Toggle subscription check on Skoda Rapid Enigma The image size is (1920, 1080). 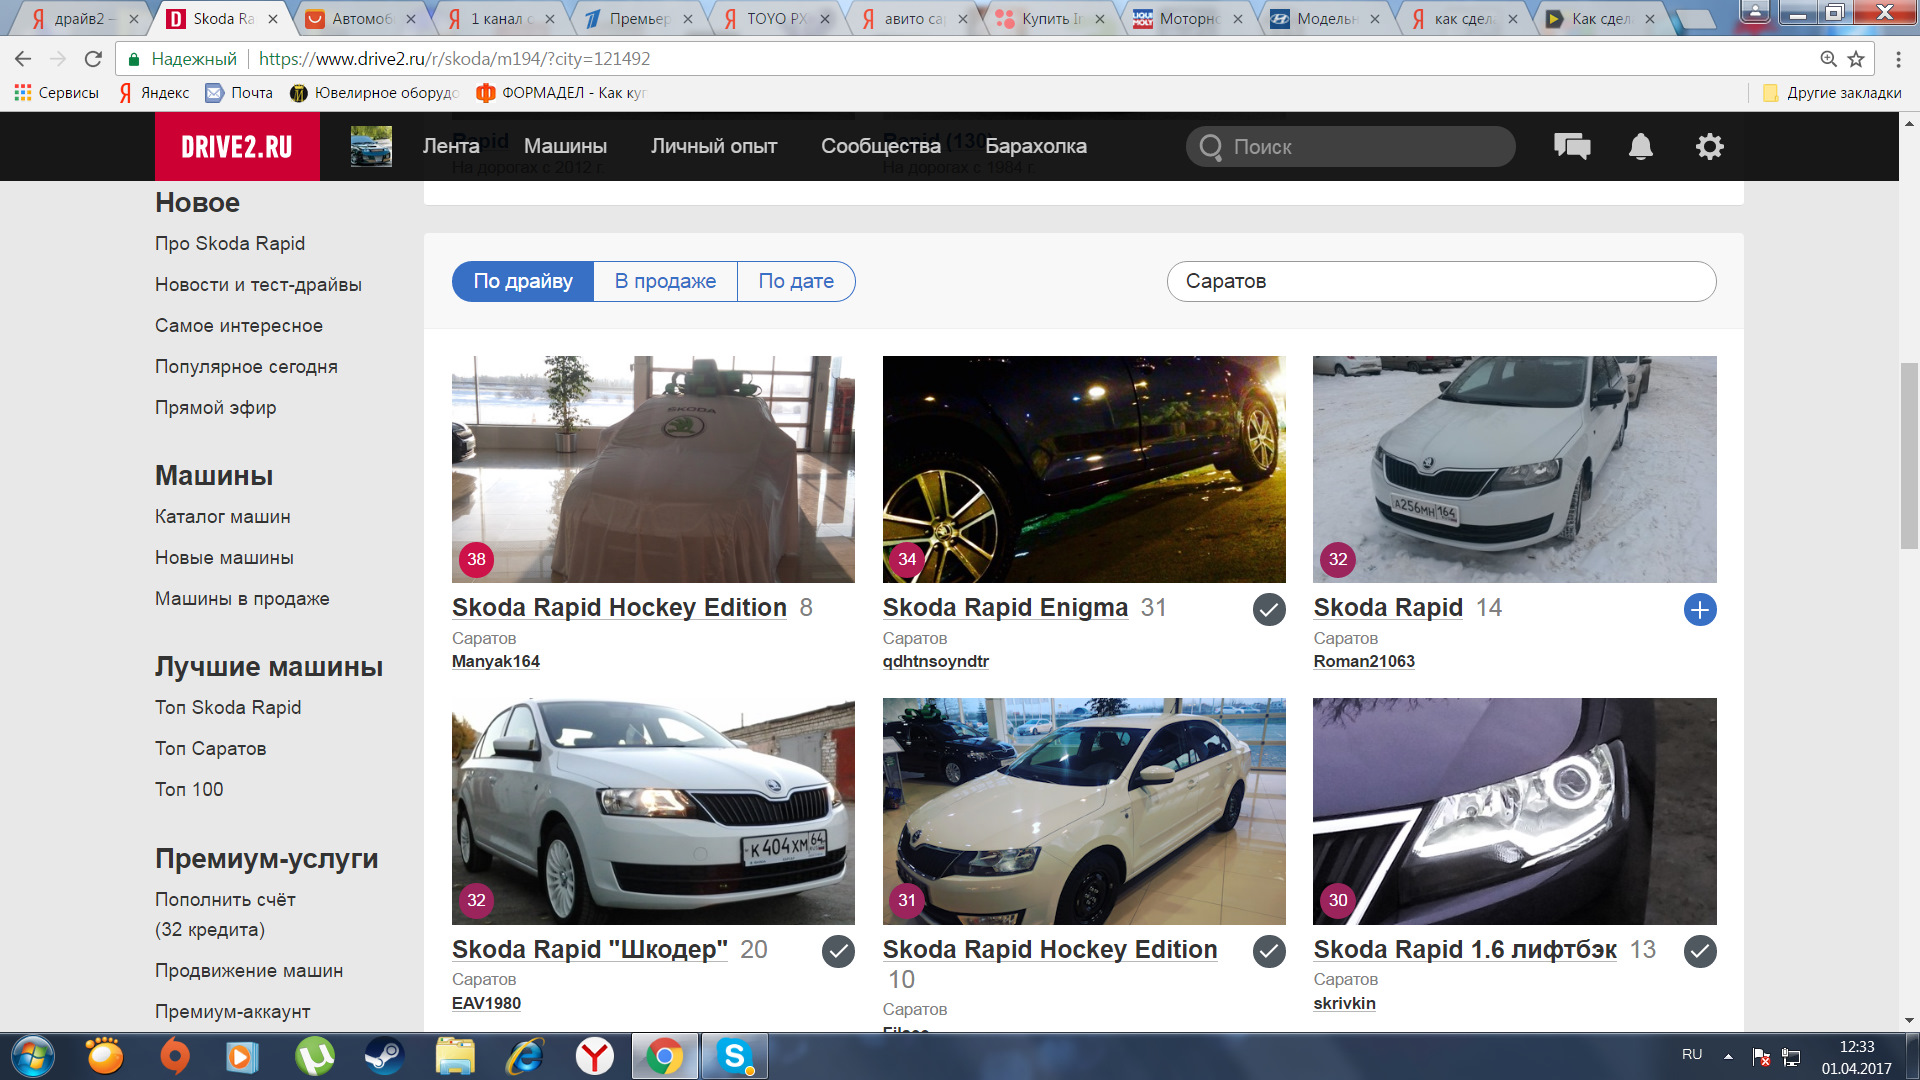(x=1269, y=609)
